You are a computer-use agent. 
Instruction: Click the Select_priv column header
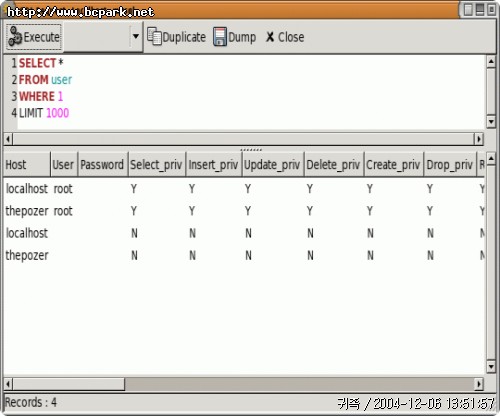157,164
